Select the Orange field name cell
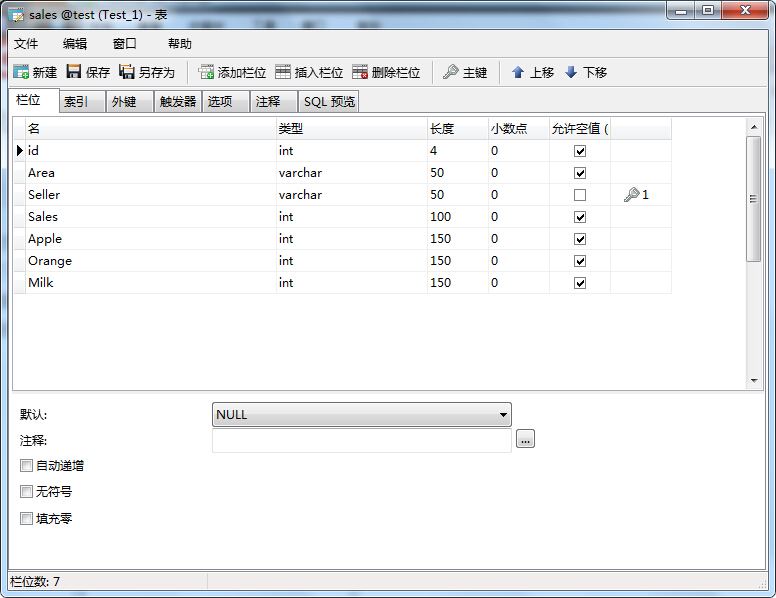This screenshot has height=598, width=776. 150,261
